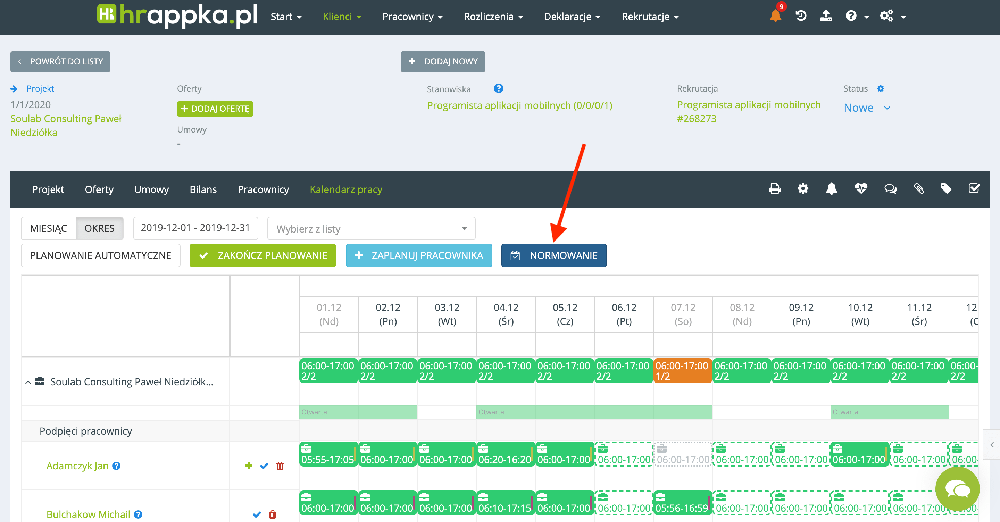
Task: Click the orange 07.12 shift cell 1/2
Action: (x=682, y=371)
